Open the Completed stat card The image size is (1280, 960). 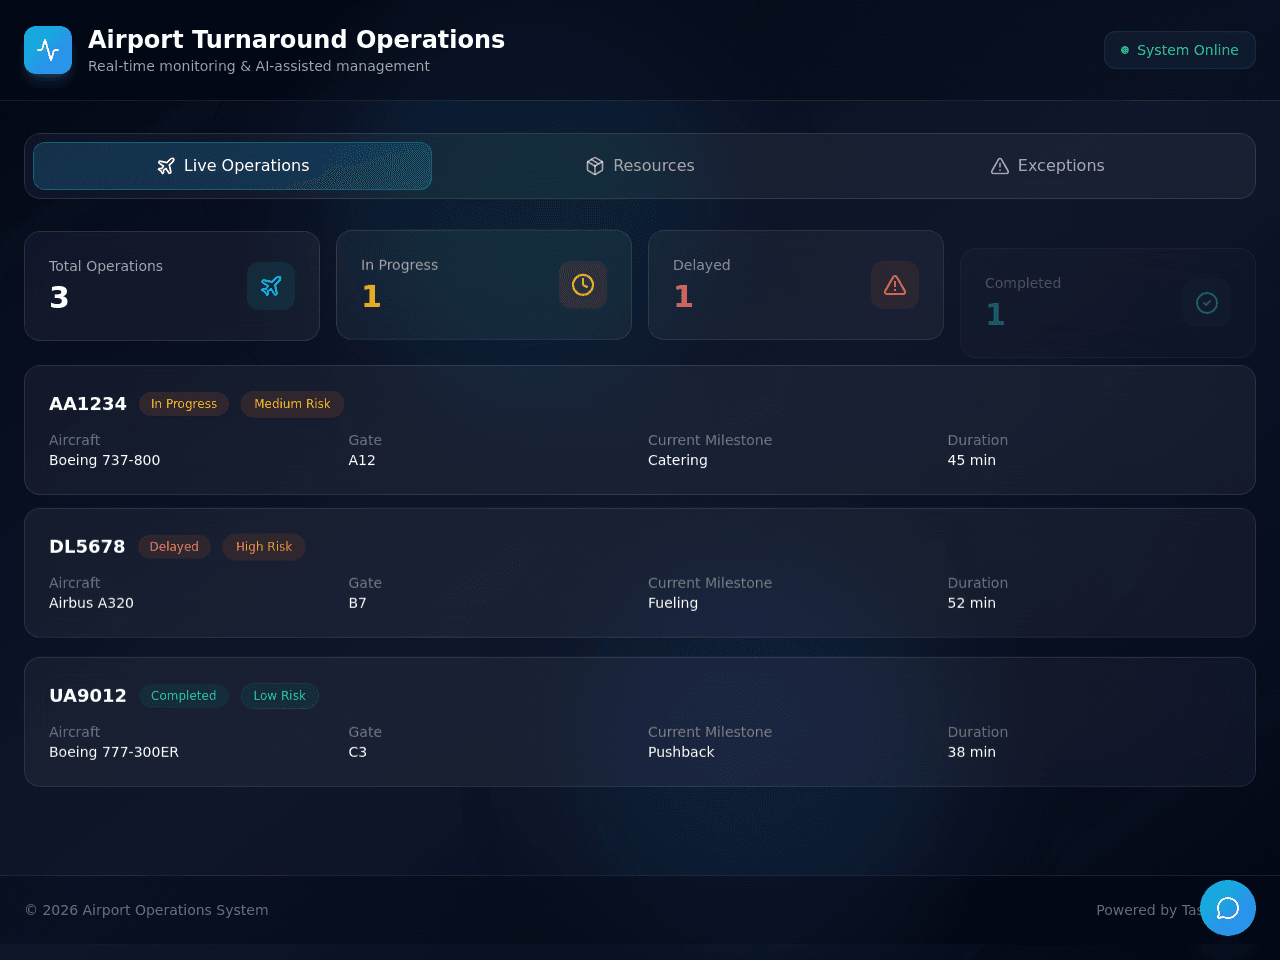pos(1108,303)
